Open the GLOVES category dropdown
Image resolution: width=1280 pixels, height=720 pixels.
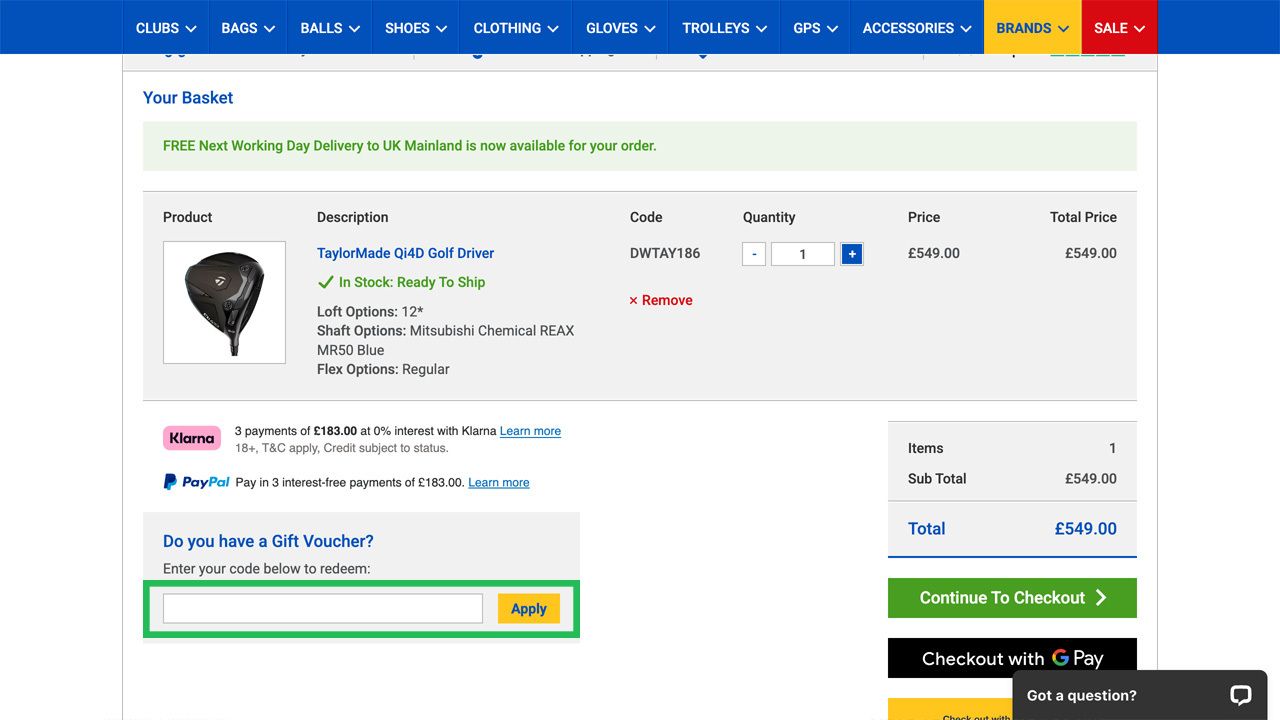(x=619, y=27)
